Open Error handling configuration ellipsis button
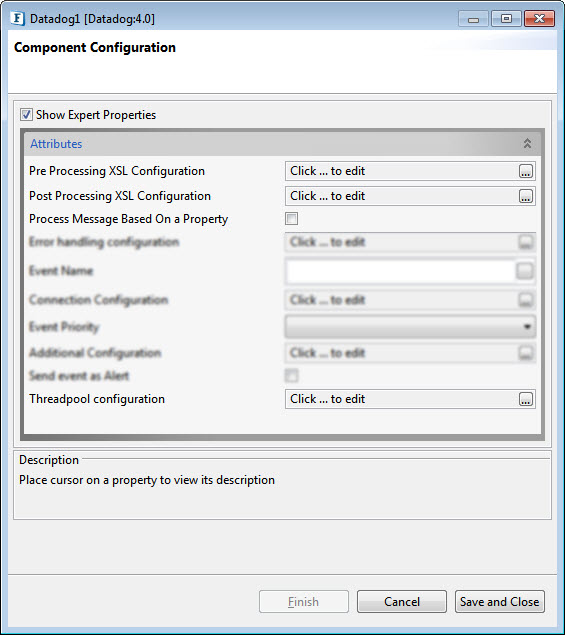The height and width of the screenshot is (635, 565). (526, 242)
